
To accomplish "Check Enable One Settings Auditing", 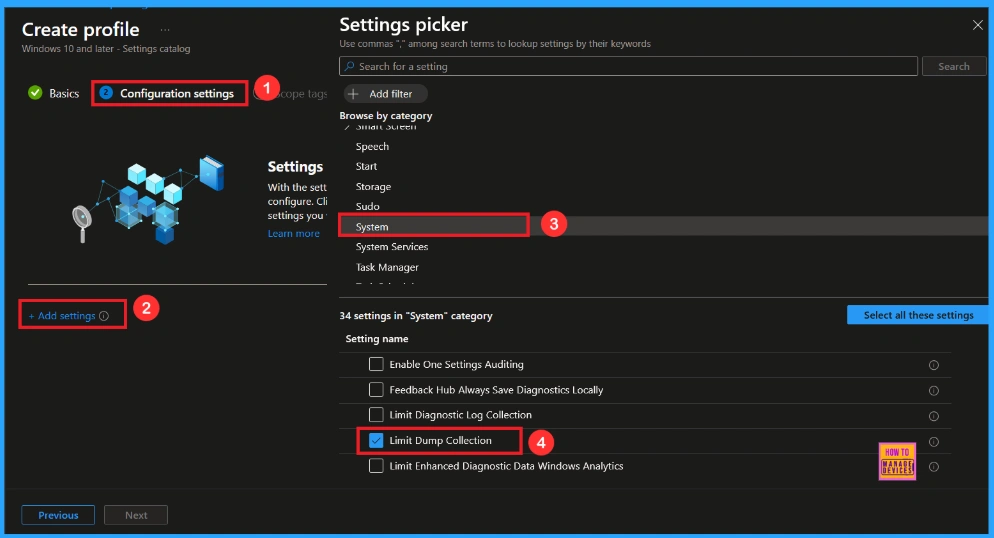I will (376, 364).
